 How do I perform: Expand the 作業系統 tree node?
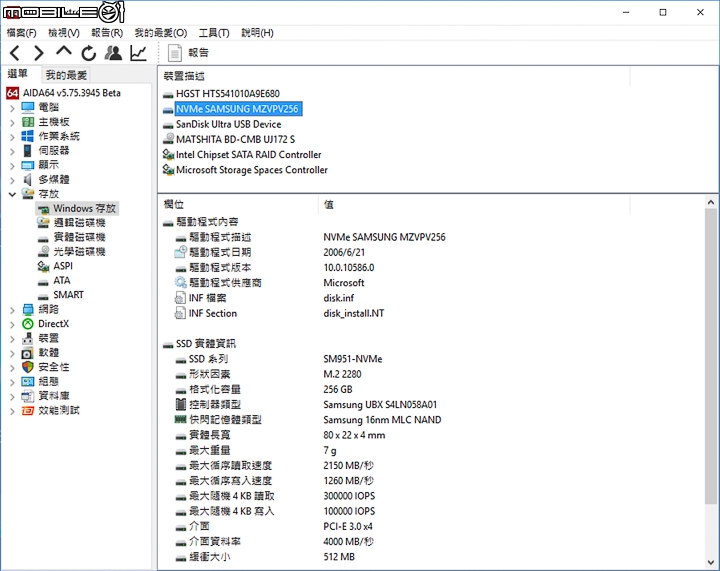click(x=12, y=137)
